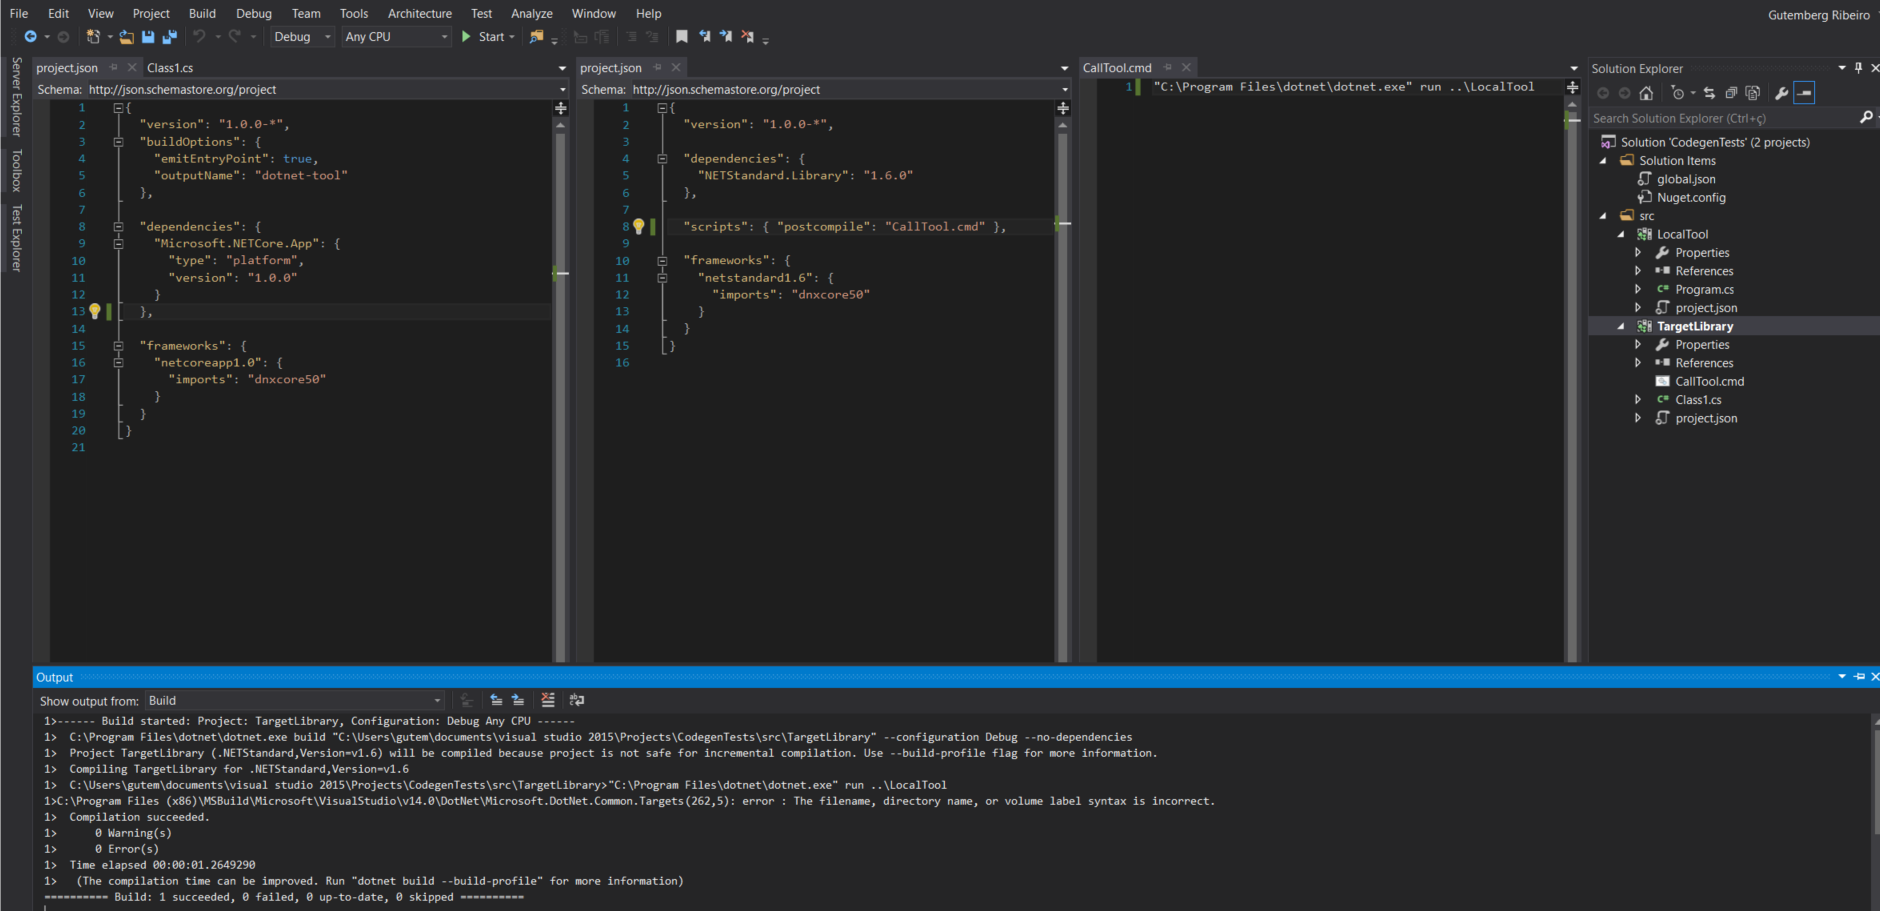
Task: Click the left editor vertical scrollbar
Action: click(x=560, y=390)
